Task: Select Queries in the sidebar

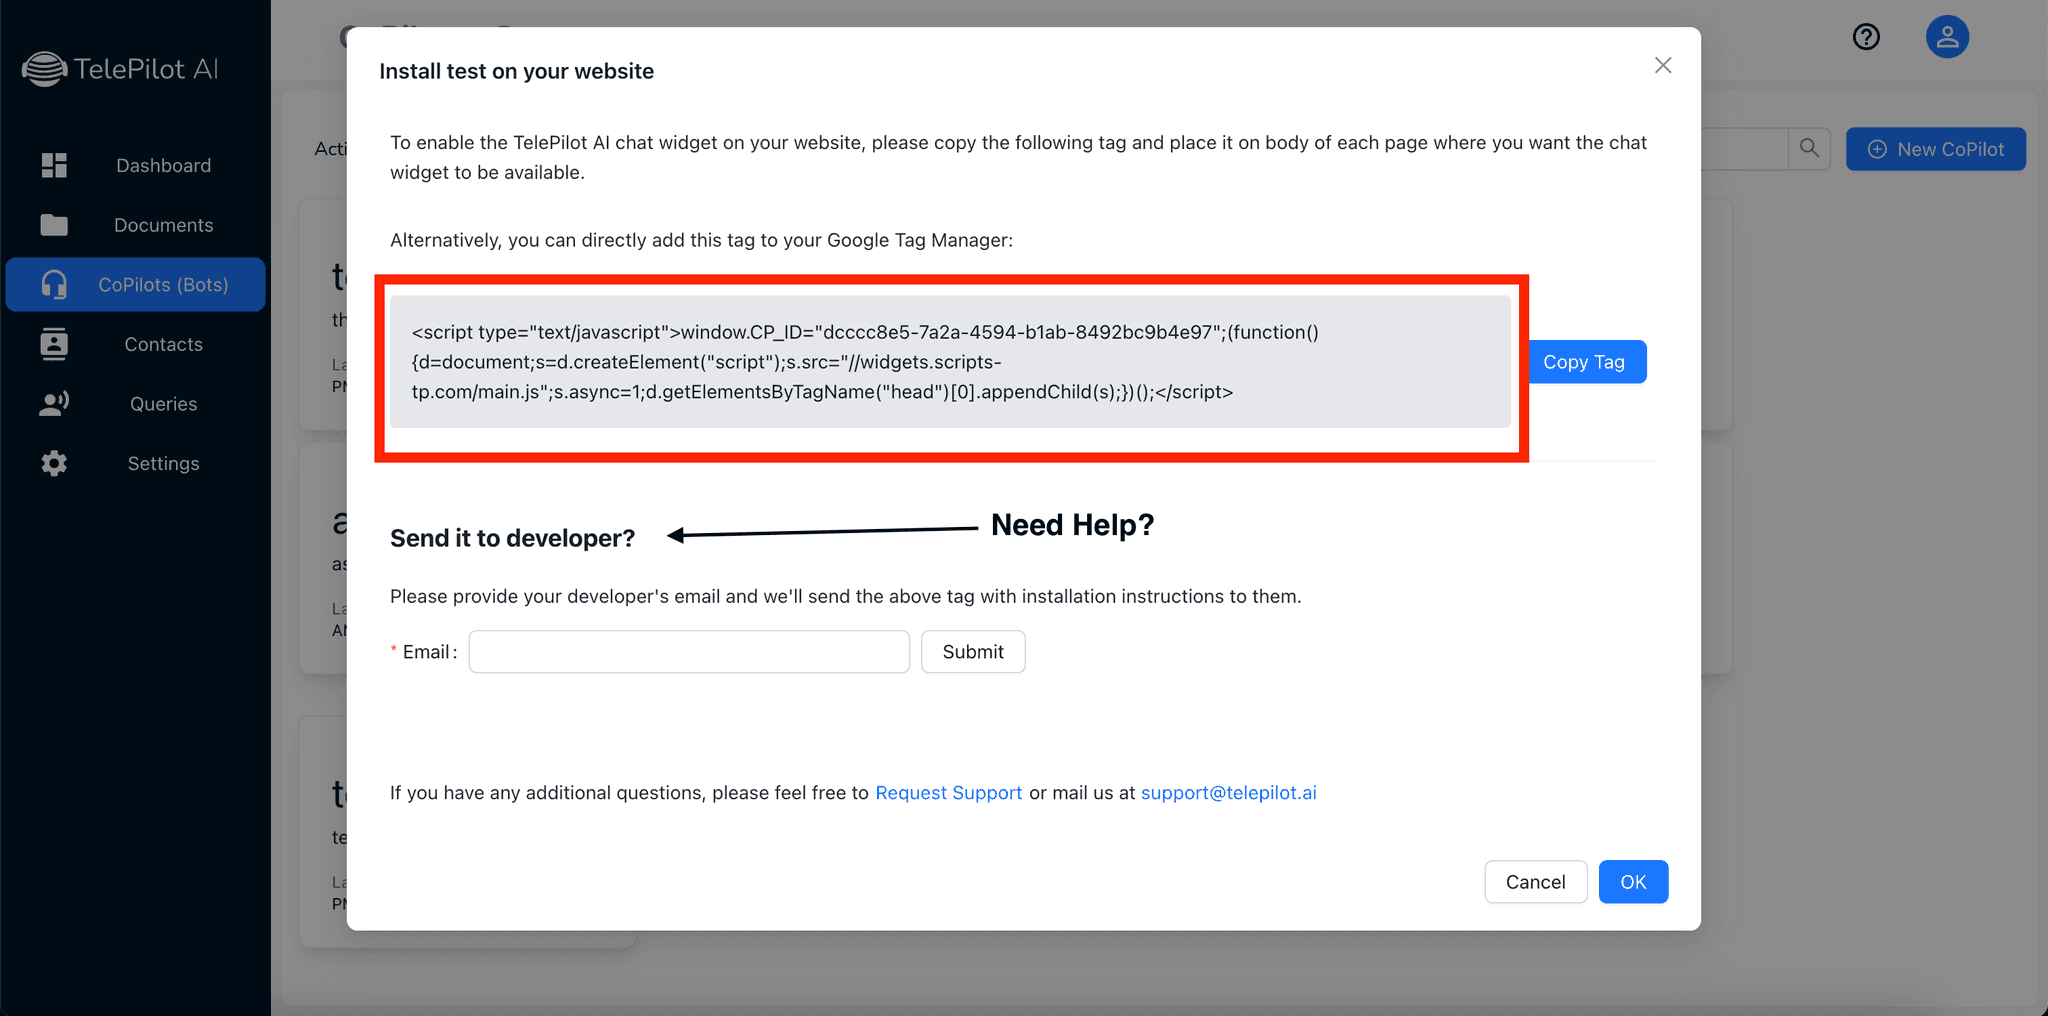Action: coord(163,404)
